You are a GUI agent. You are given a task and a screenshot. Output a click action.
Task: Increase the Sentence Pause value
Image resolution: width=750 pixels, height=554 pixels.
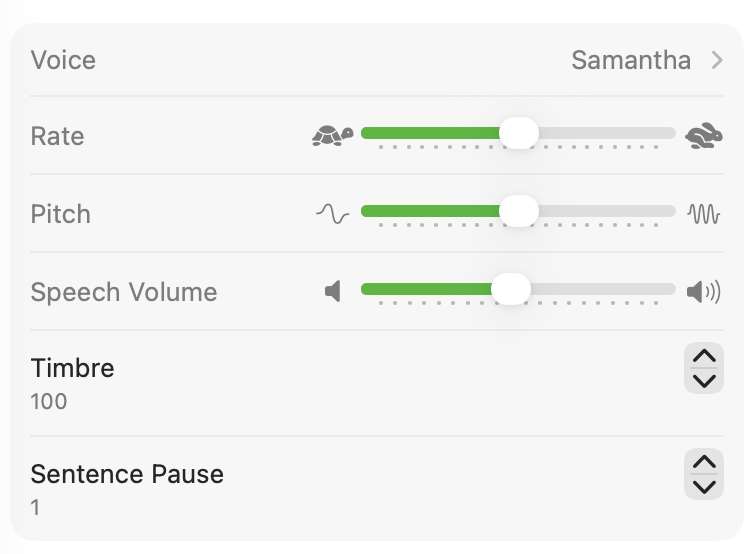click(x=704, y=462)
